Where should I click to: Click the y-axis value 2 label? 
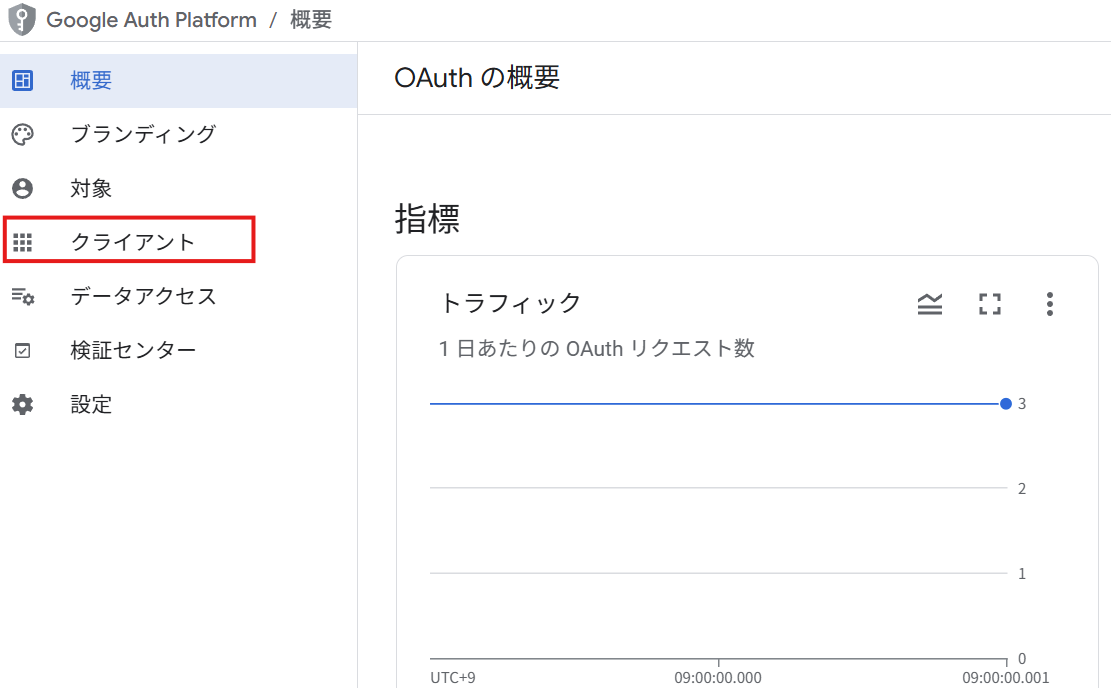tap(1022, 488)
